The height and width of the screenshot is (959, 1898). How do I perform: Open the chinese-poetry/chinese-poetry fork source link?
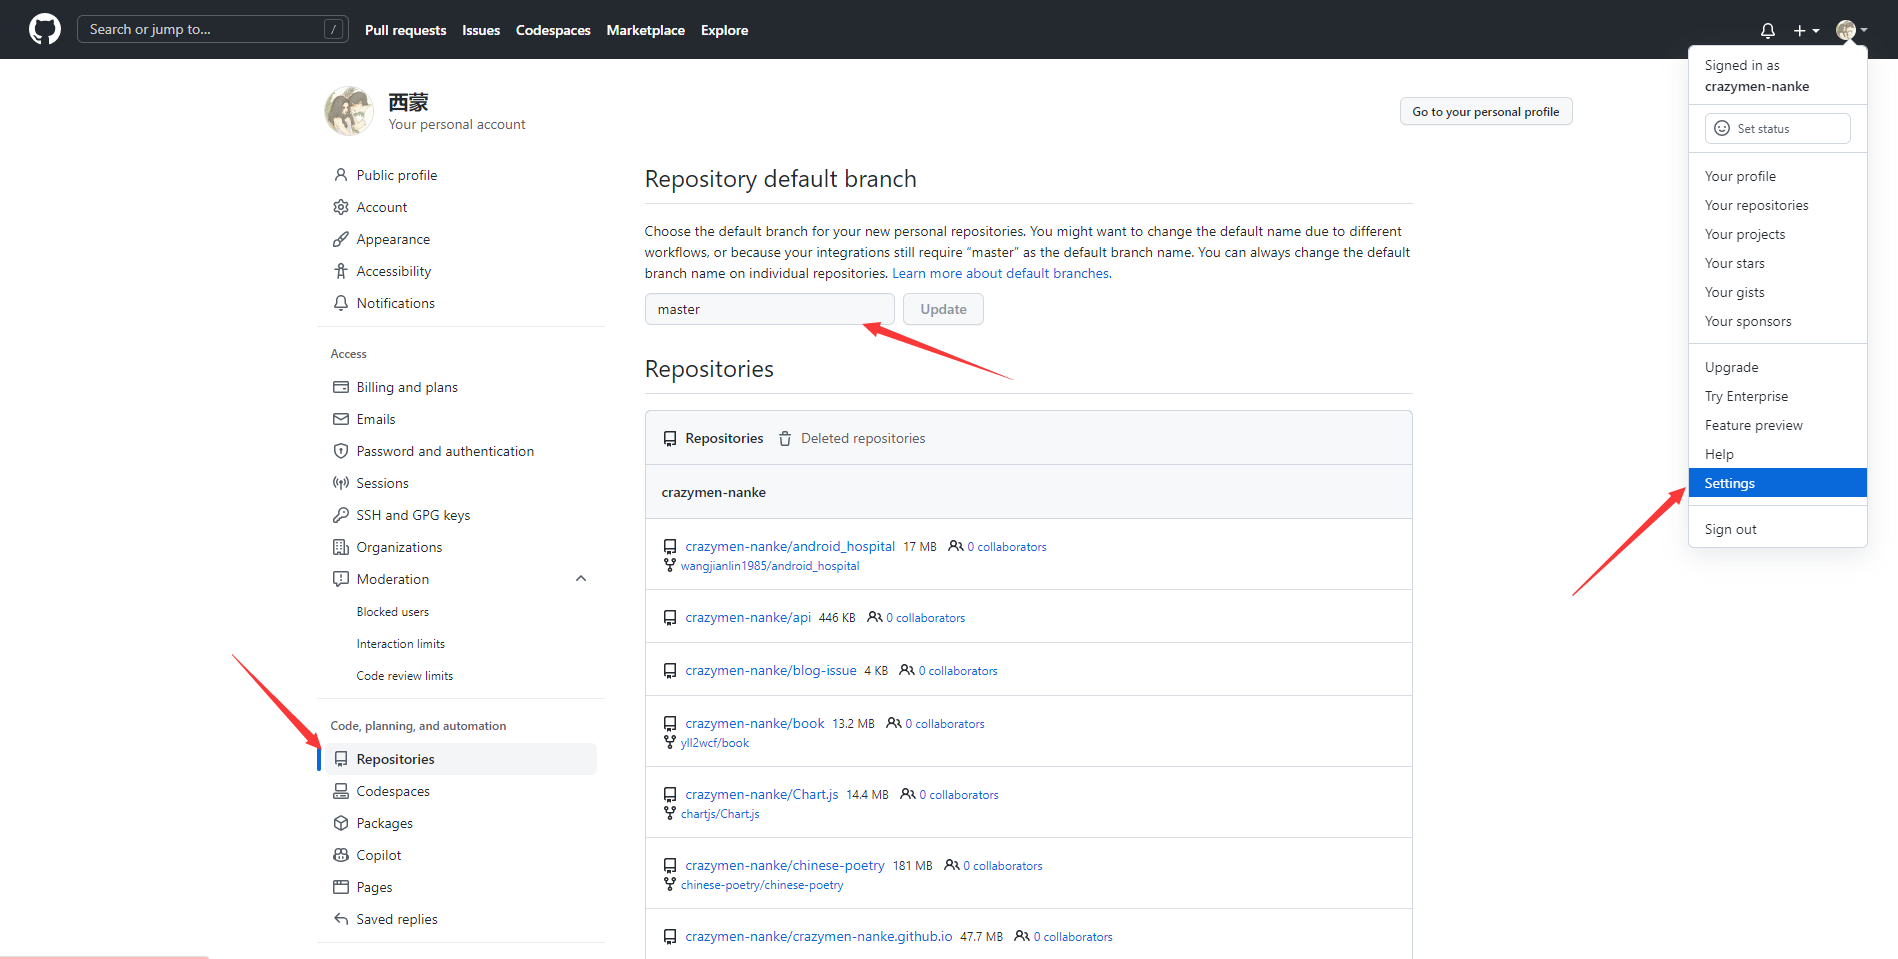(x=762, y=885)
